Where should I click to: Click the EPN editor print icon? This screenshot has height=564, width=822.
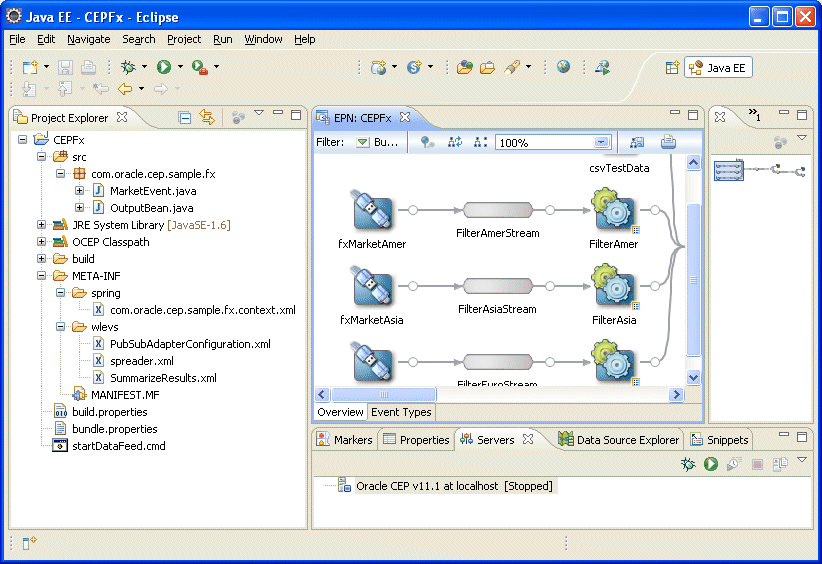(x=668, y=142)
